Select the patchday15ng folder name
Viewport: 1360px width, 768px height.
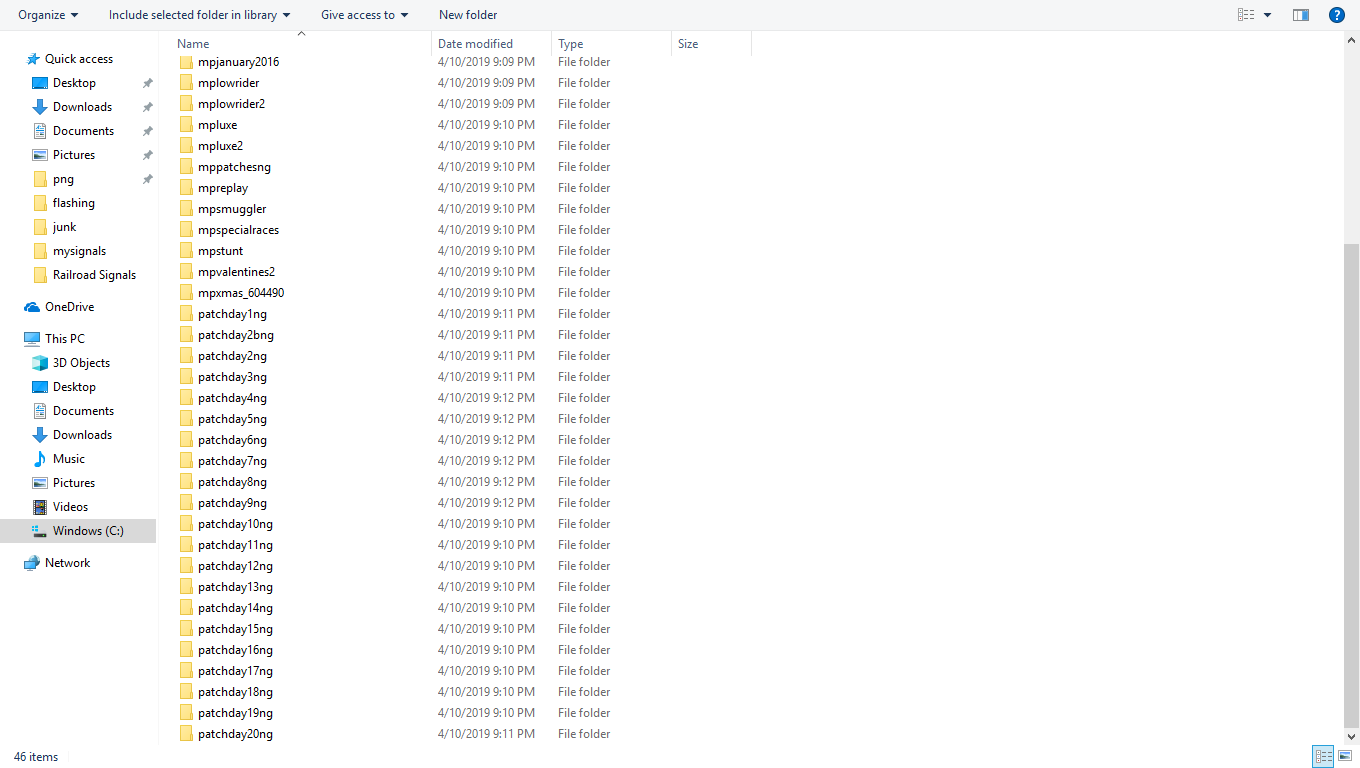click(x=235, y=629)
